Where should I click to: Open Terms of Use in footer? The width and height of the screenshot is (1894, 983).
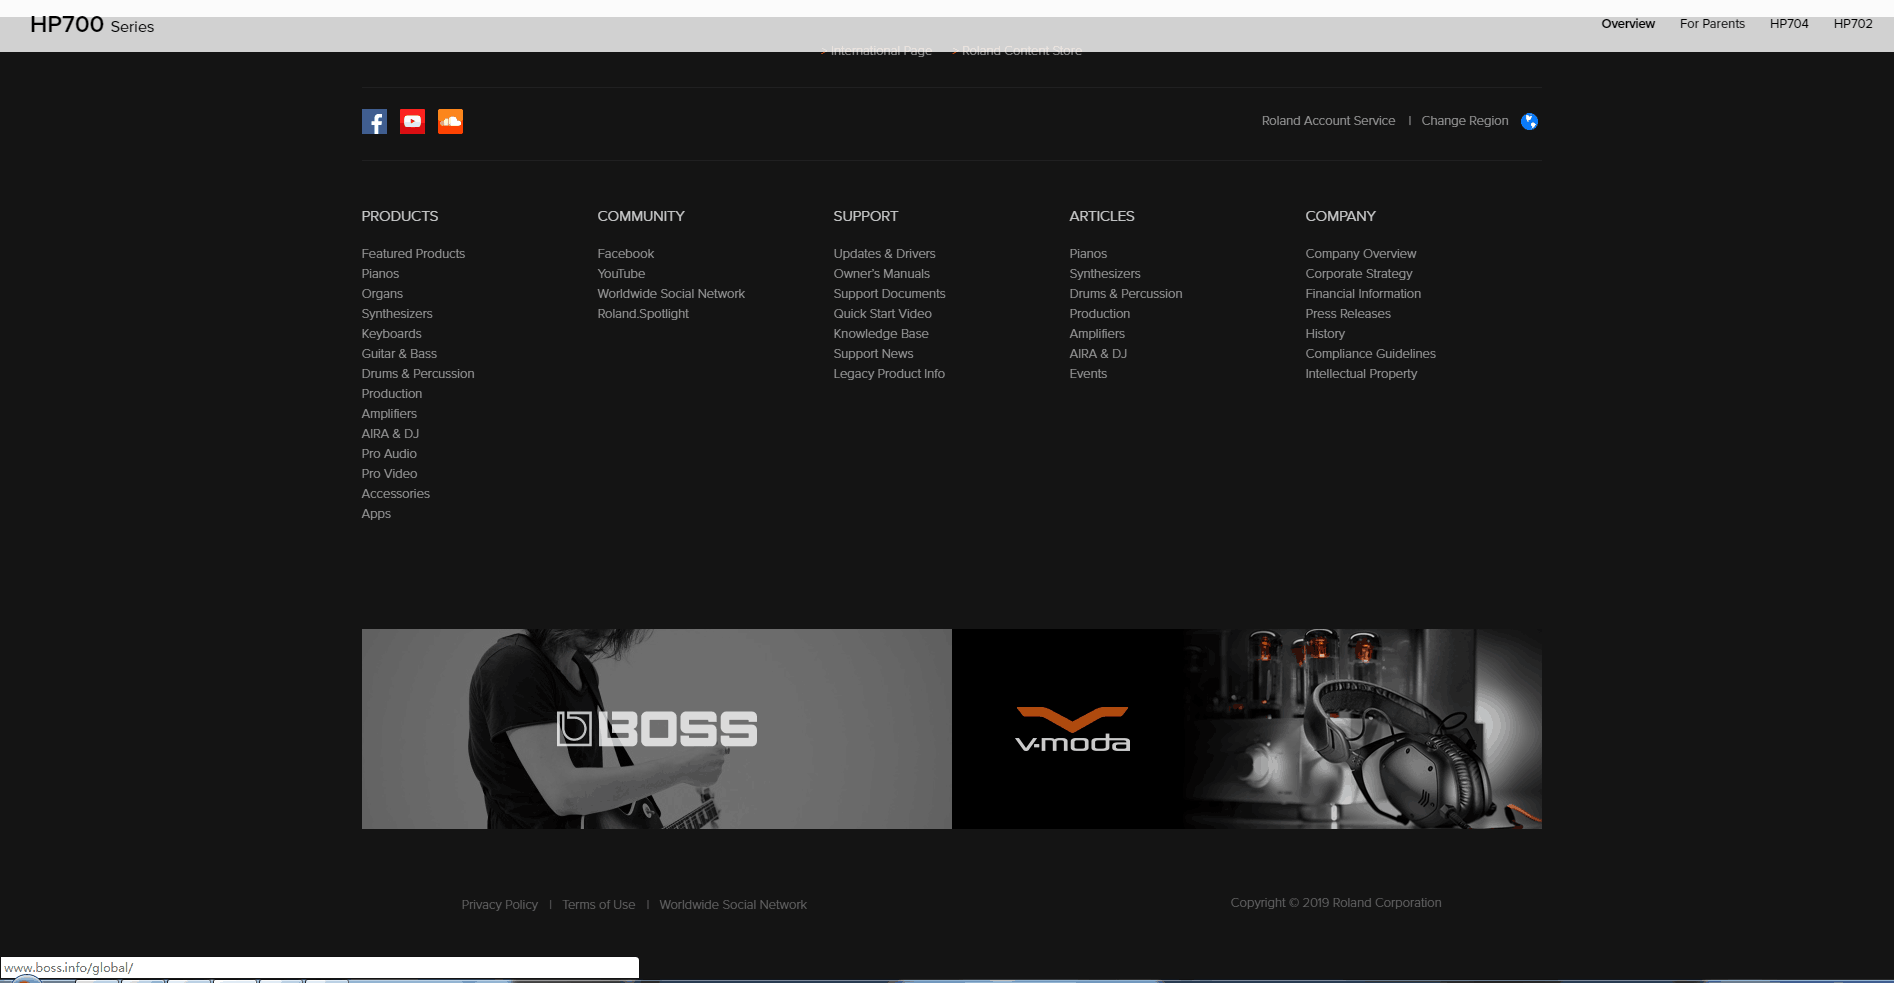click(598, 905)
